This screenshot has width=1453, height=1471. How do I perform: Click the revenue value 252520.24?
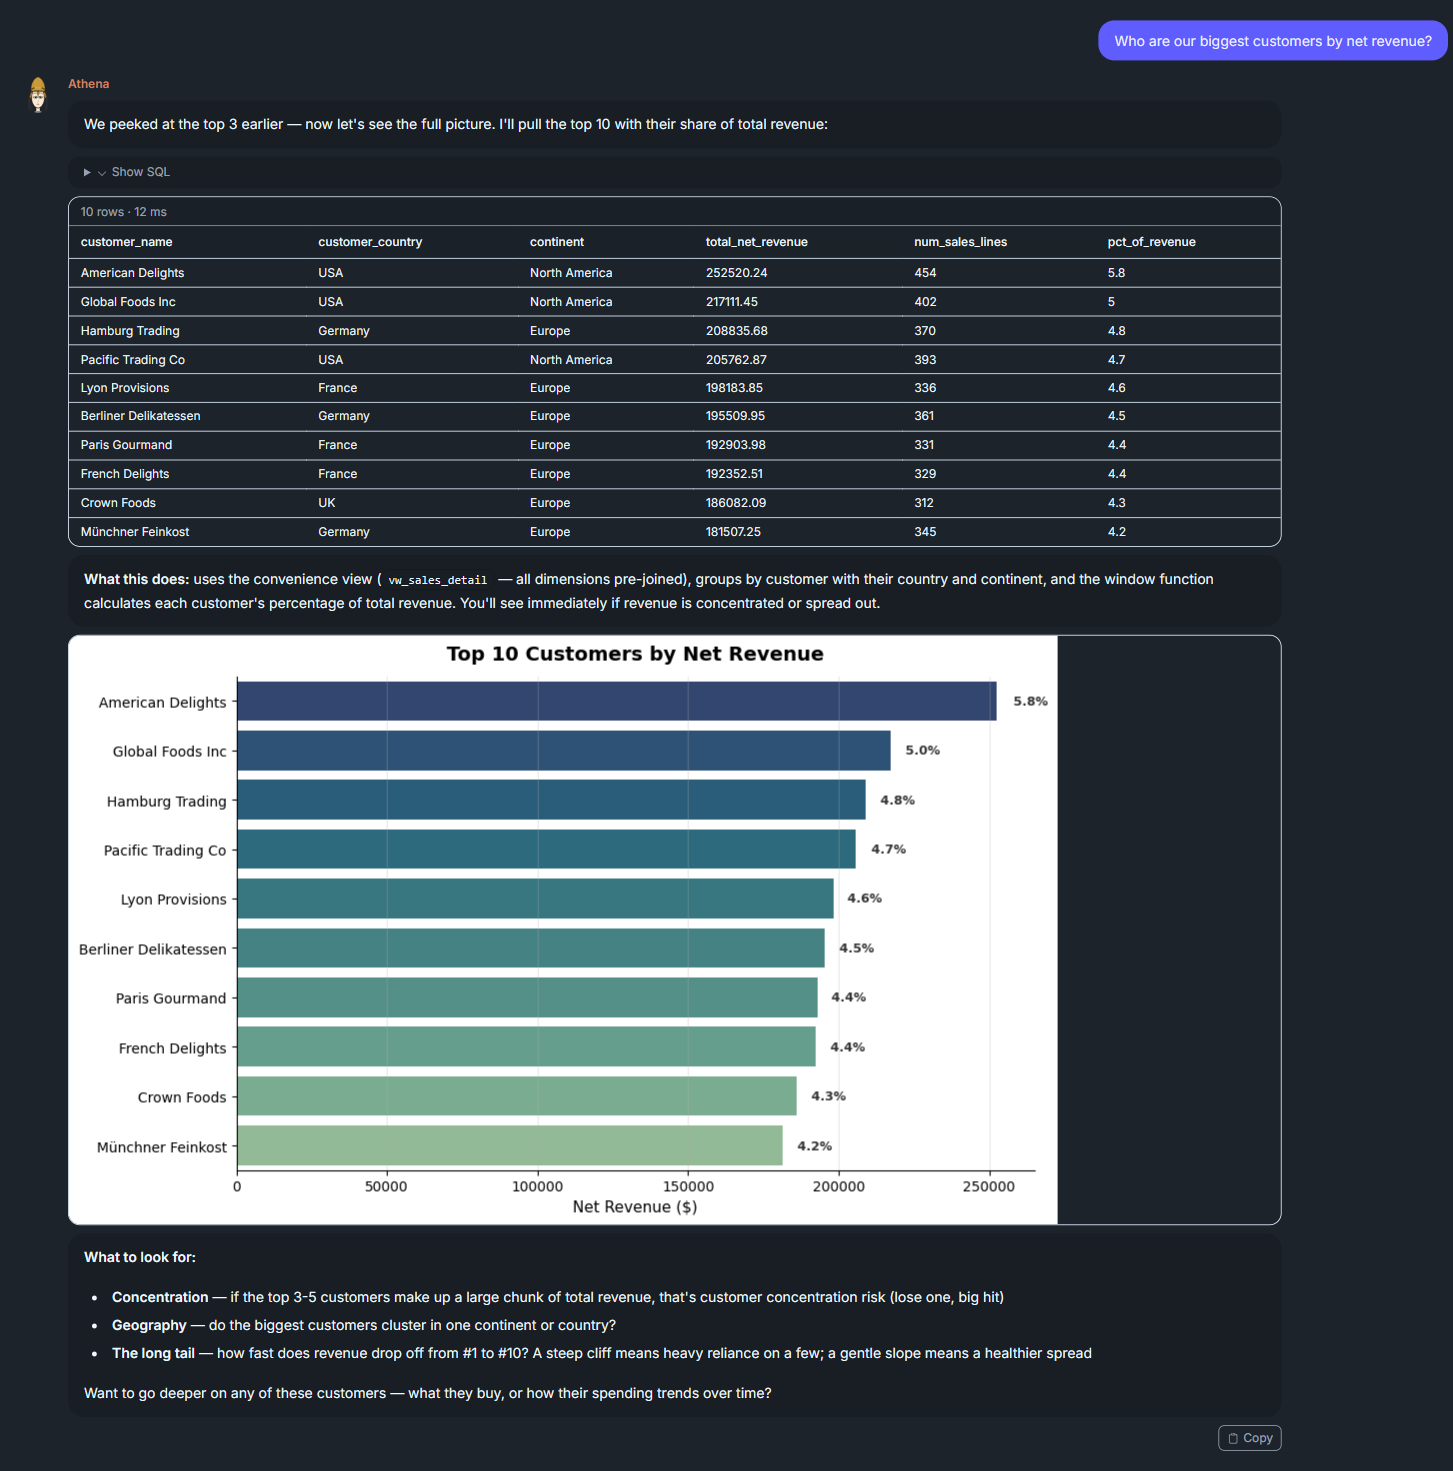click(x=737, y=273)
